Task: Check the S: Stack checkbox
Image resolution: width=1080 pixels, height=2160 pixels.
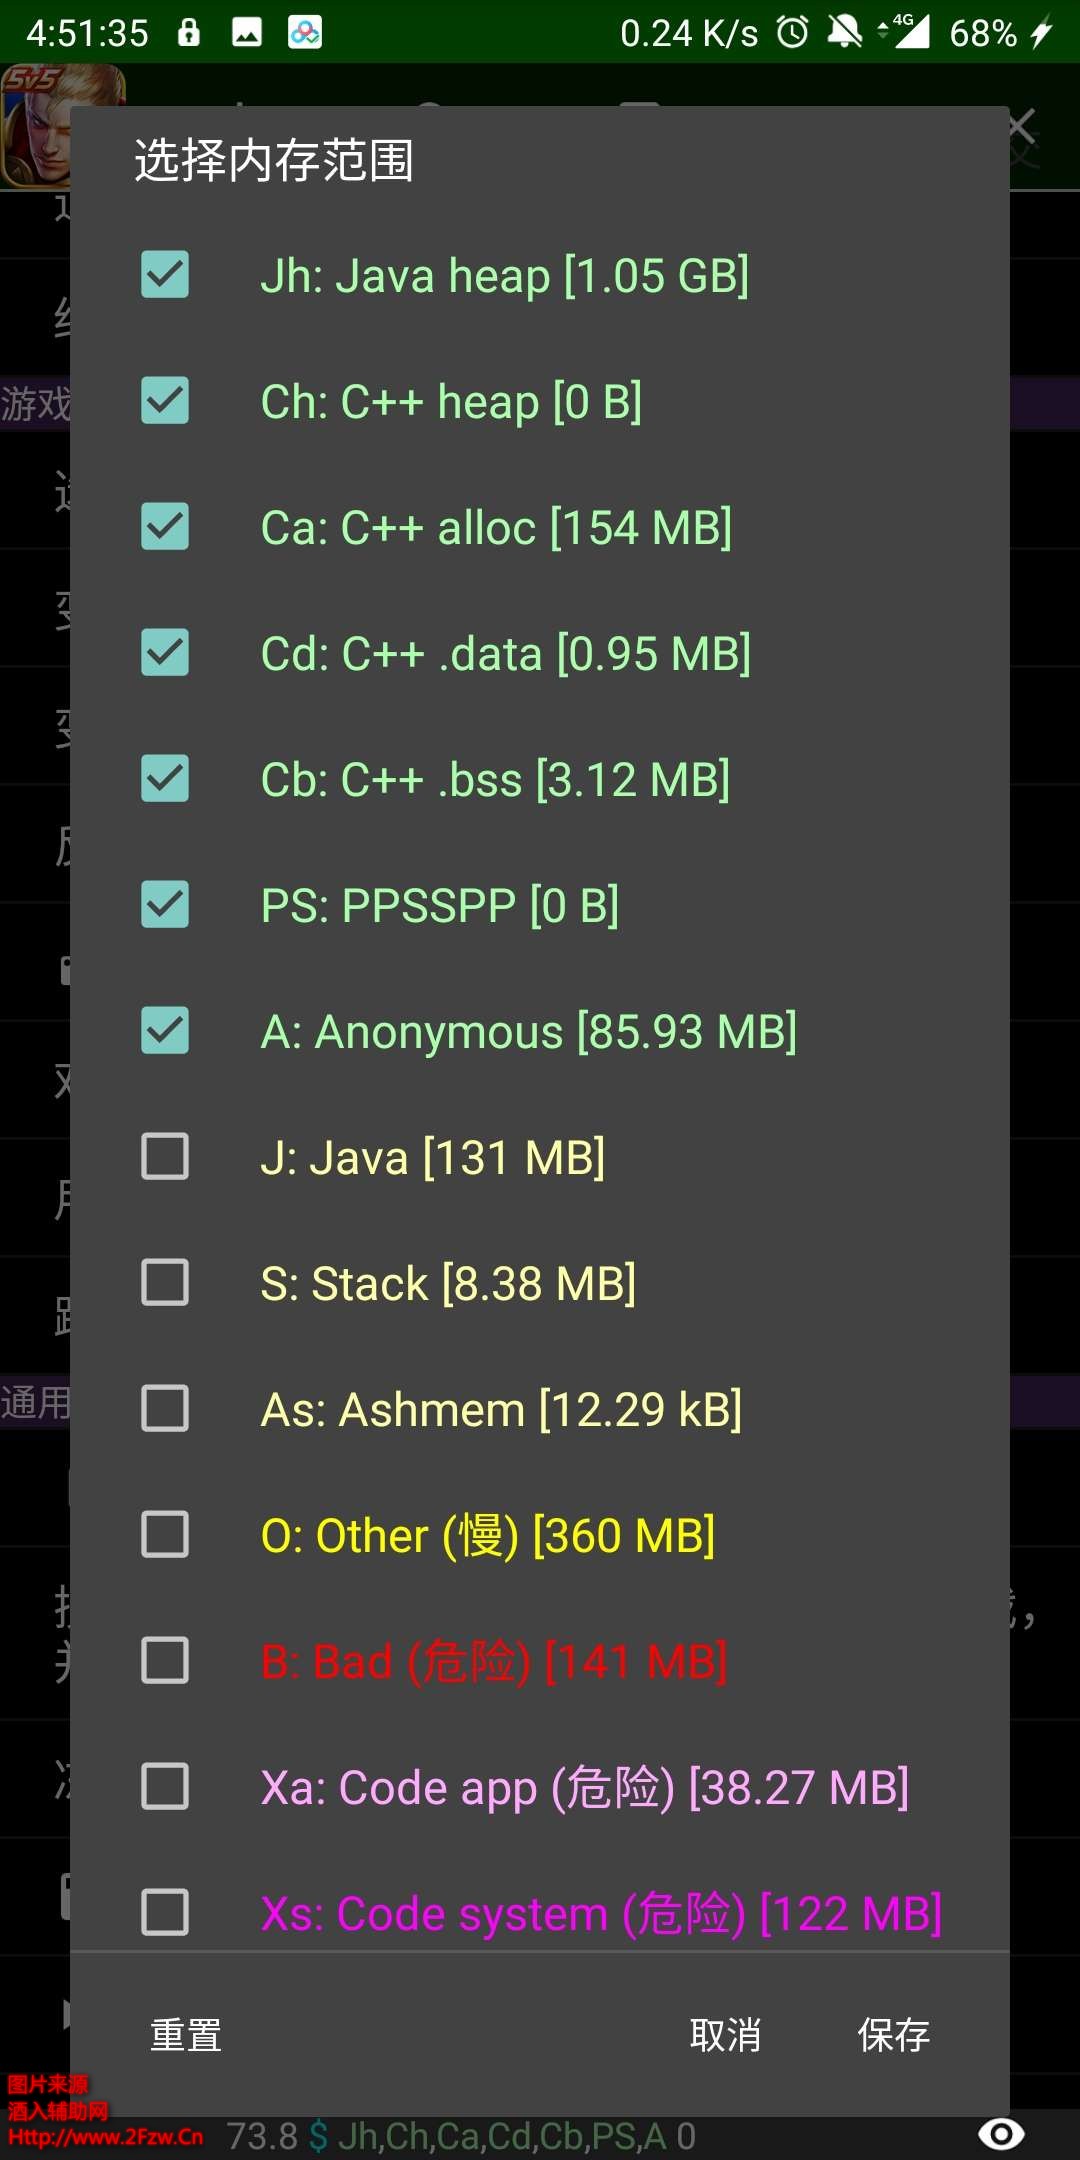Action: [165, 1283]
